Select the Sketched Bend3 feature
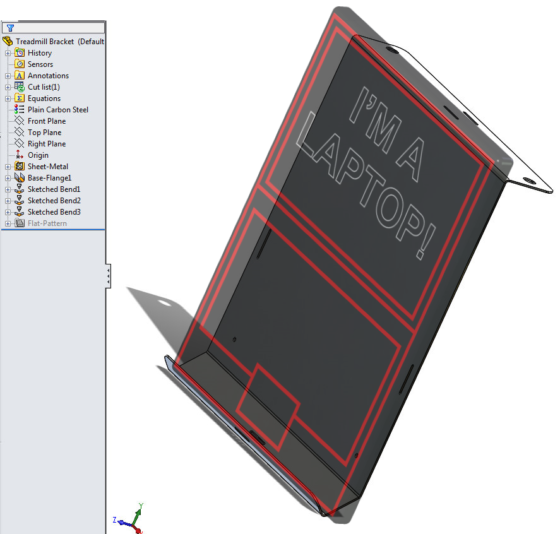 (54, 212)
